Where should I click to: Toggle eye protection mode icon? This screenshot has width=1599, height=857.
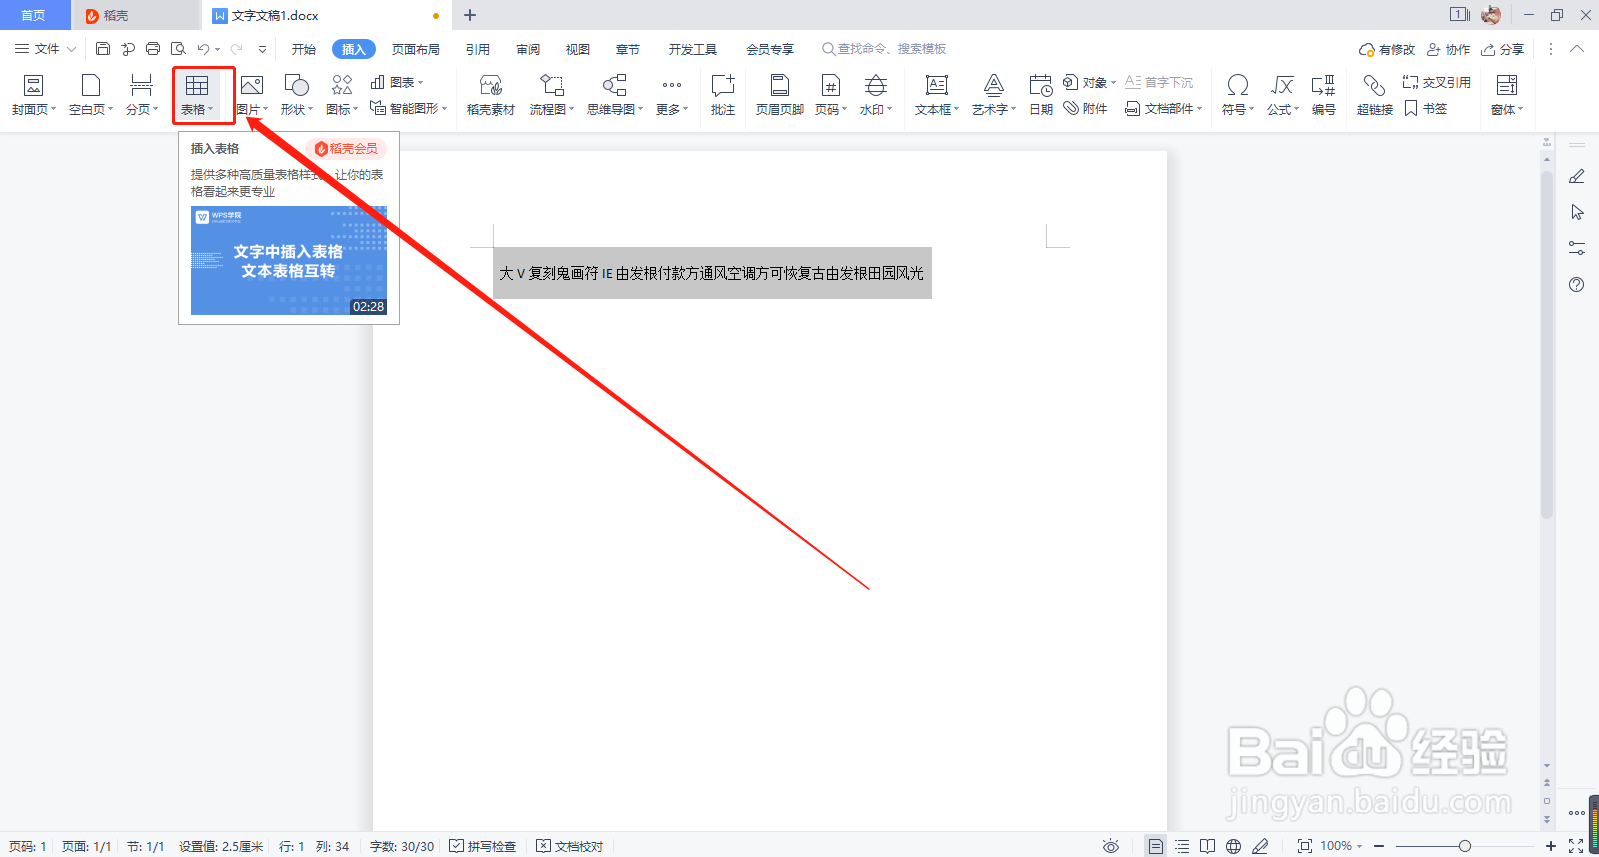pos(1110,846)
